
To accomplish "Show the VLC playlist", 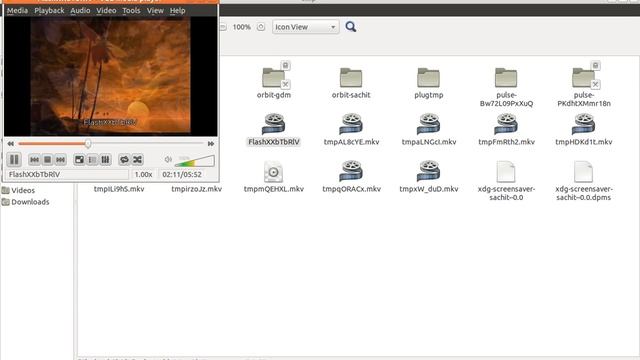I will click(x=92, y=160).
